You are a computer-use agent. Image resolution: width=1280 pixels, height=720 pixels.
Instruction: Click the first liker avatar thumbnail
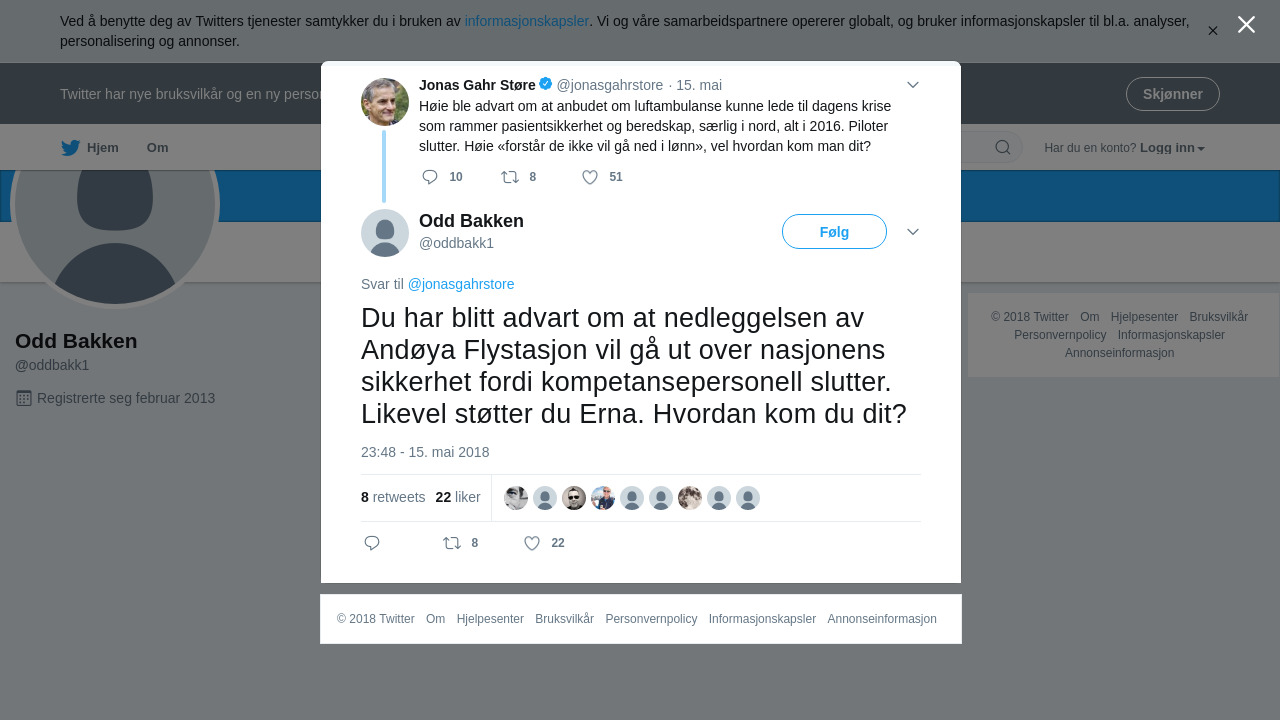pyautogui.click(x=516, y=498)
